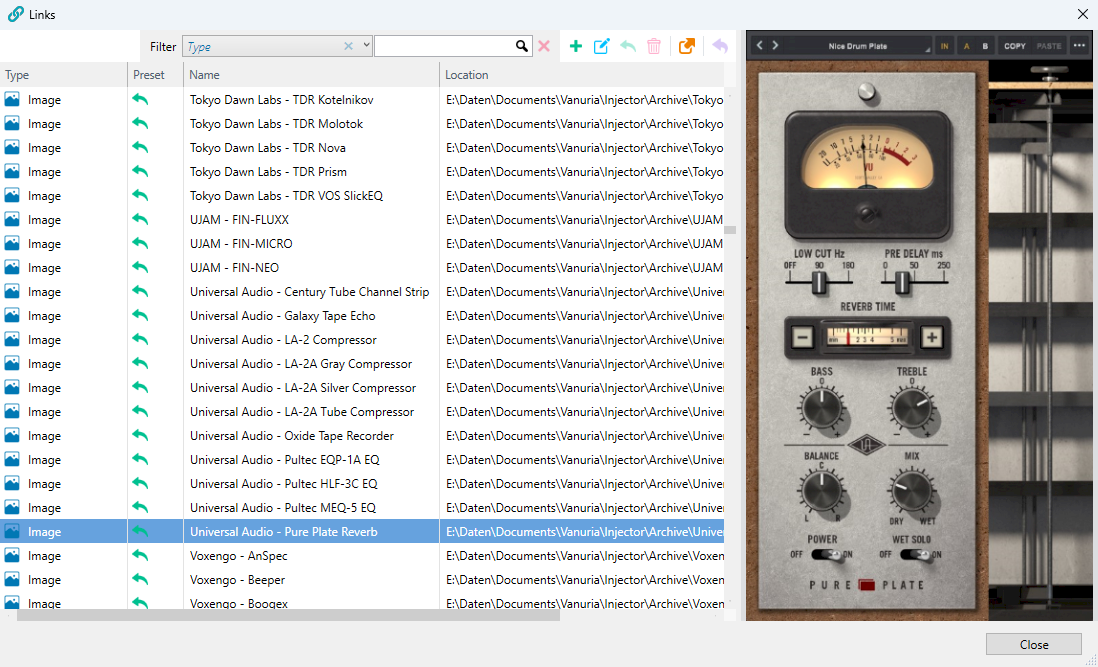
Task: Select Universal Audio - Pultec HLF-3C EQ
Action: pyautogui.click(x=284, y=484)
